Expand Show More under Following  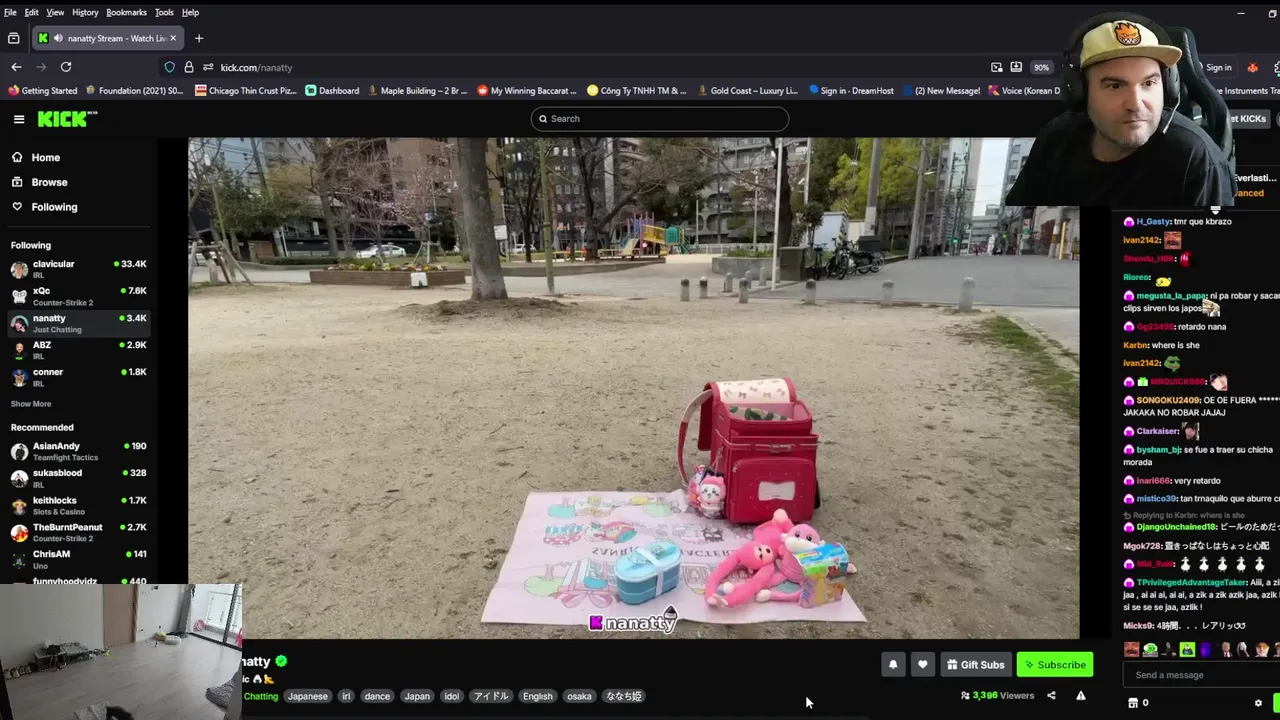tap(31, 404)
